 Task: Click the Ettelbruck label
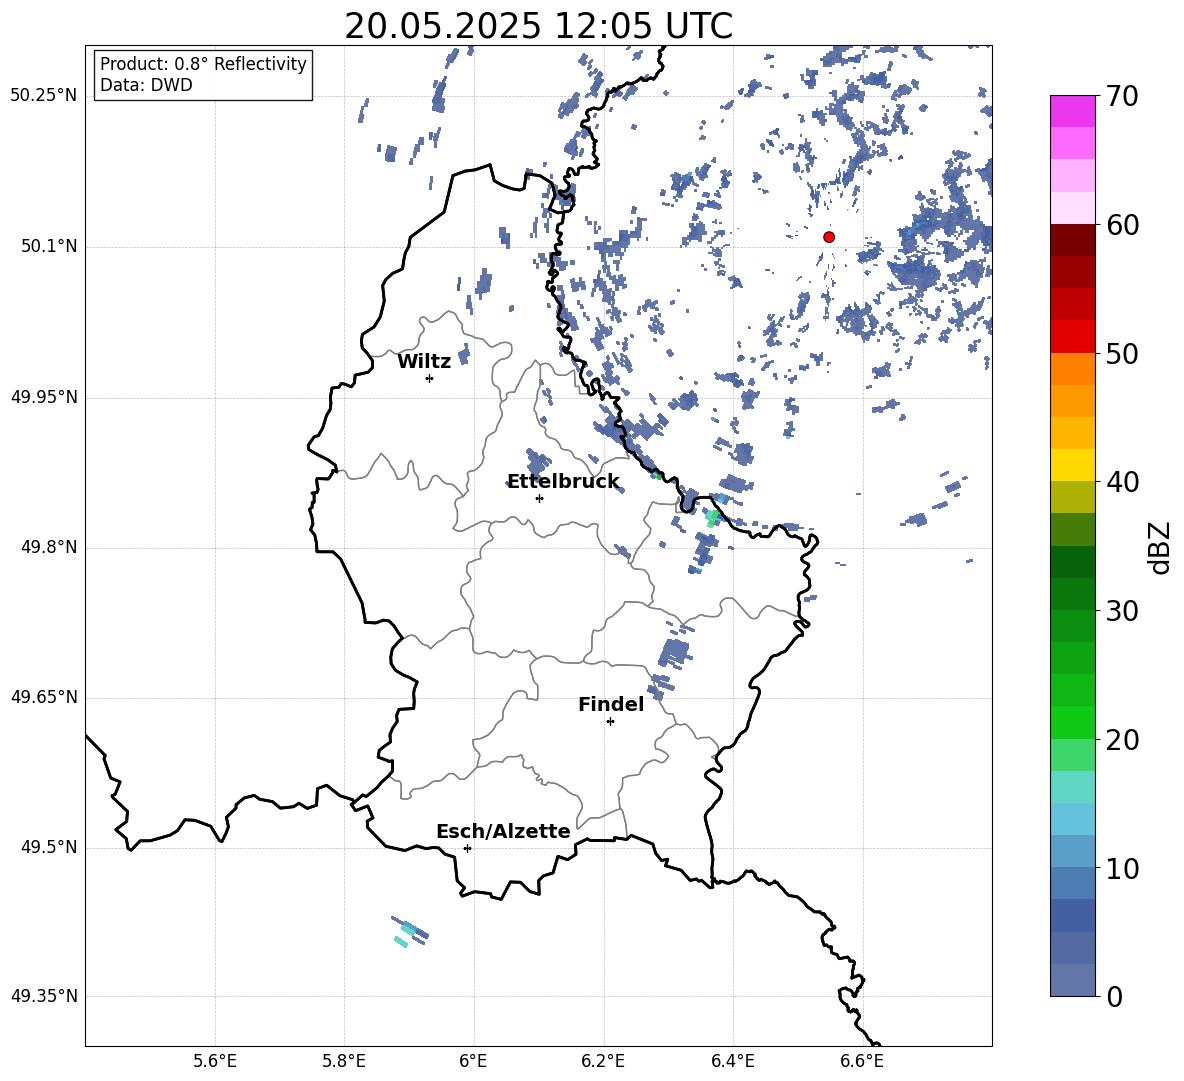pos(563,482)
